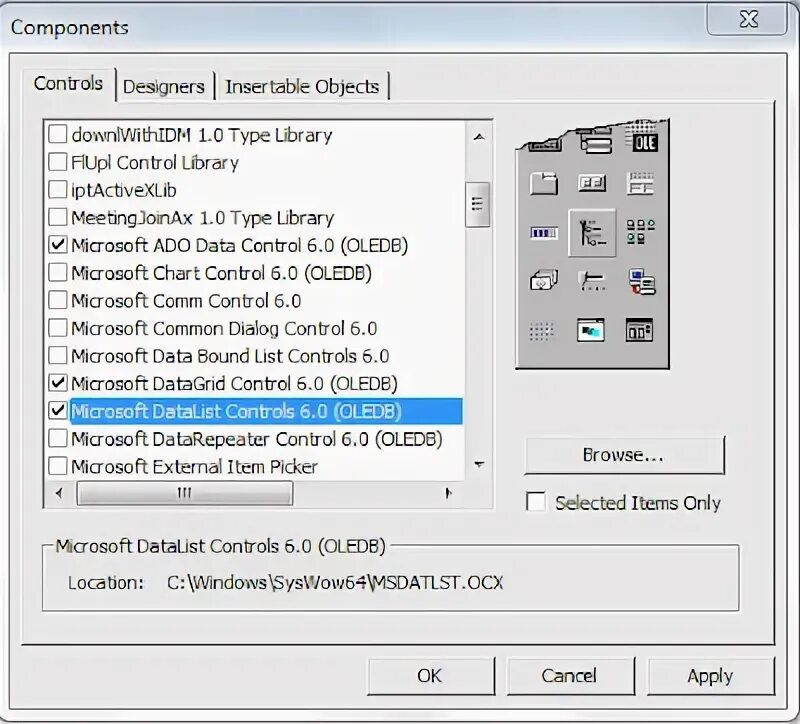Click the list's scroll down arrow

tap(479, 464)
